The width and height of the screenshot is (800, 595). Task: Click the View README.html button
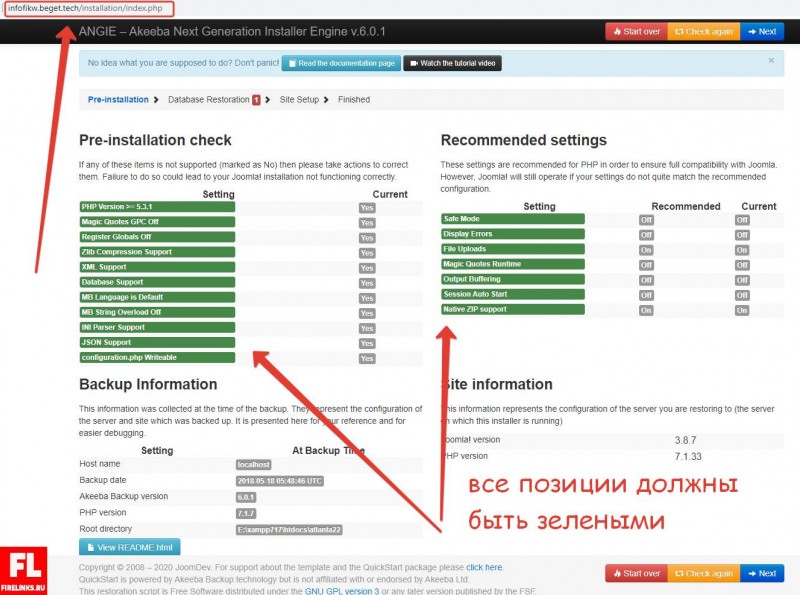pyautogui.click(x=130, y=547)
